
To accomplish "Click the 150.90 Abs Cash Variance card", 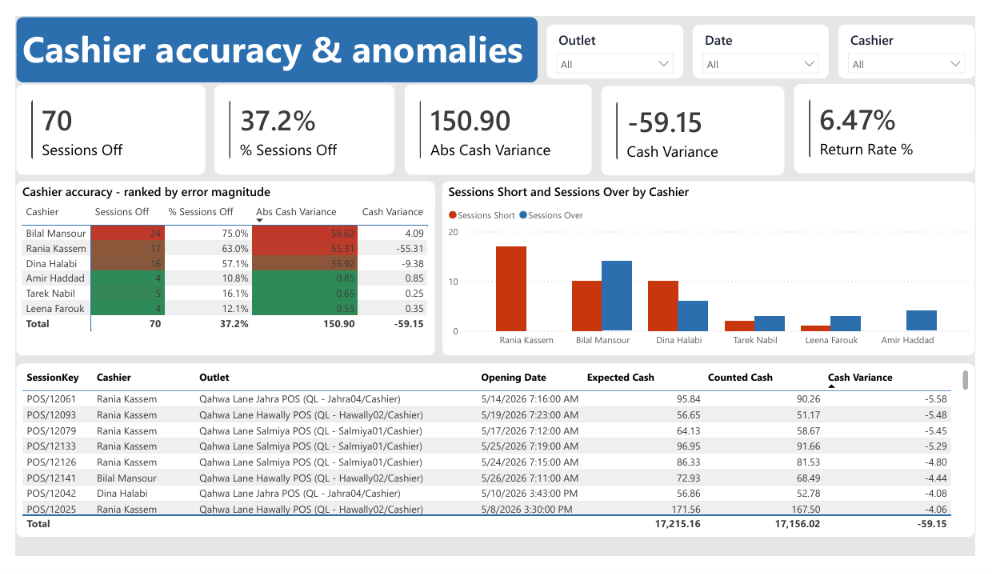I will click(x=498, y=130).
